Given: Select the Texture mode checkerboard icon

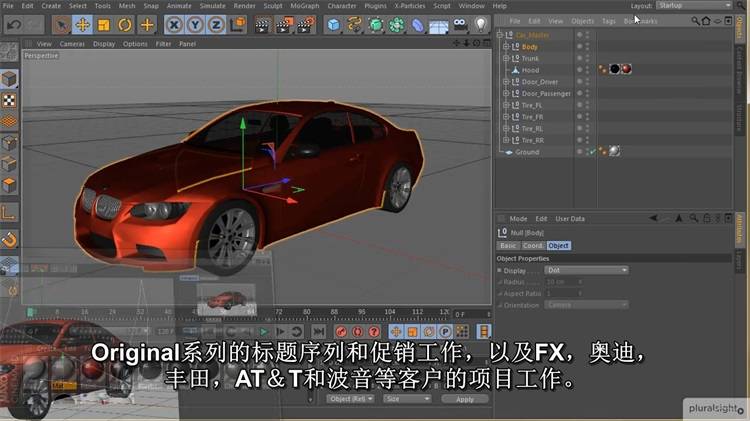Looking at the screenshot, I should pos(9,100).
